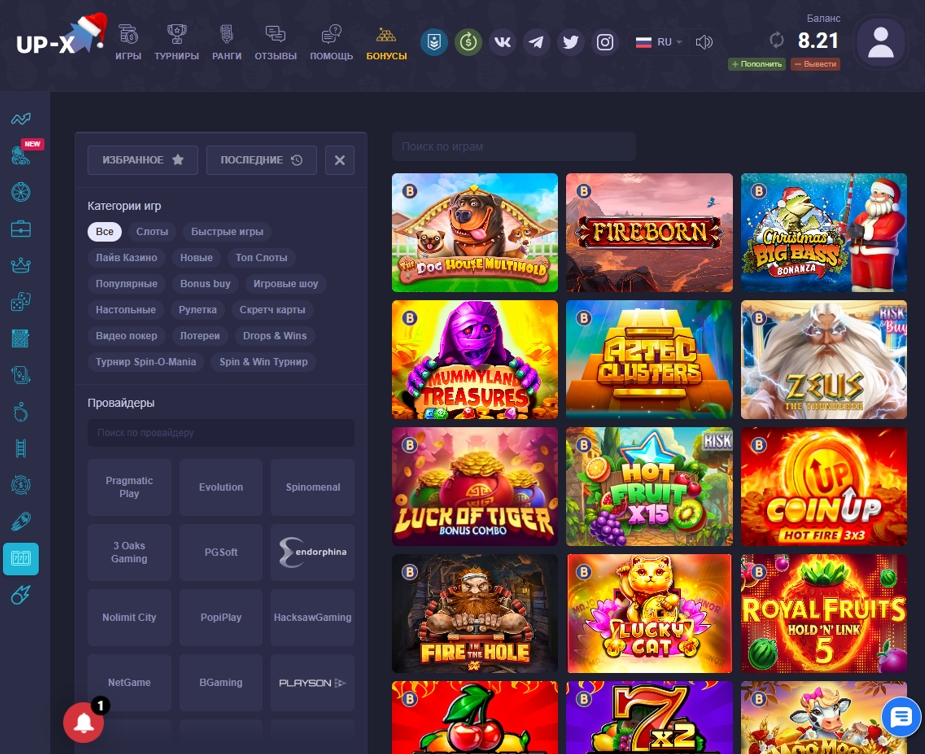Image resolution: width=925 pixels, height=754 pixels.
Task: Filter by PLAYSON provider
Action: pos(313,683)
